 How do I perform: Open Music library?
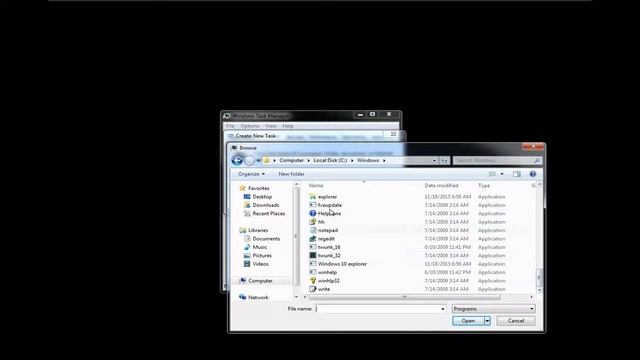click(260, 247)
